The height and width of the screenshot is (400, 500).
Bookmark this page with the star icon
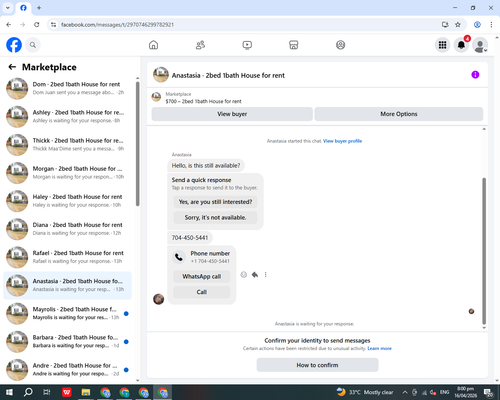pyautogui.click(x=458, y=25)
